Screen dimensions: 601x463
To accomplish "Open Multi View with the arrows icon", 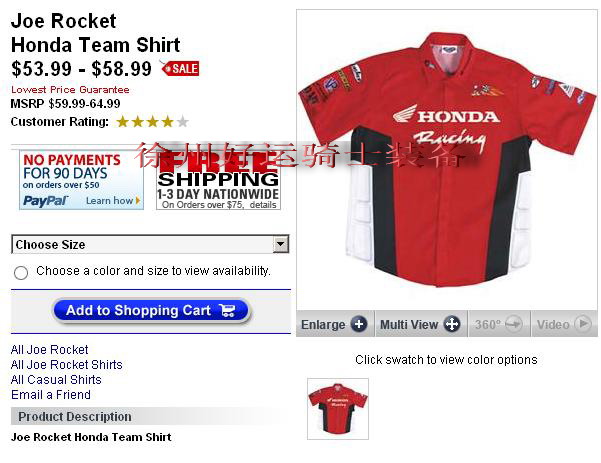I will point(452,324).
